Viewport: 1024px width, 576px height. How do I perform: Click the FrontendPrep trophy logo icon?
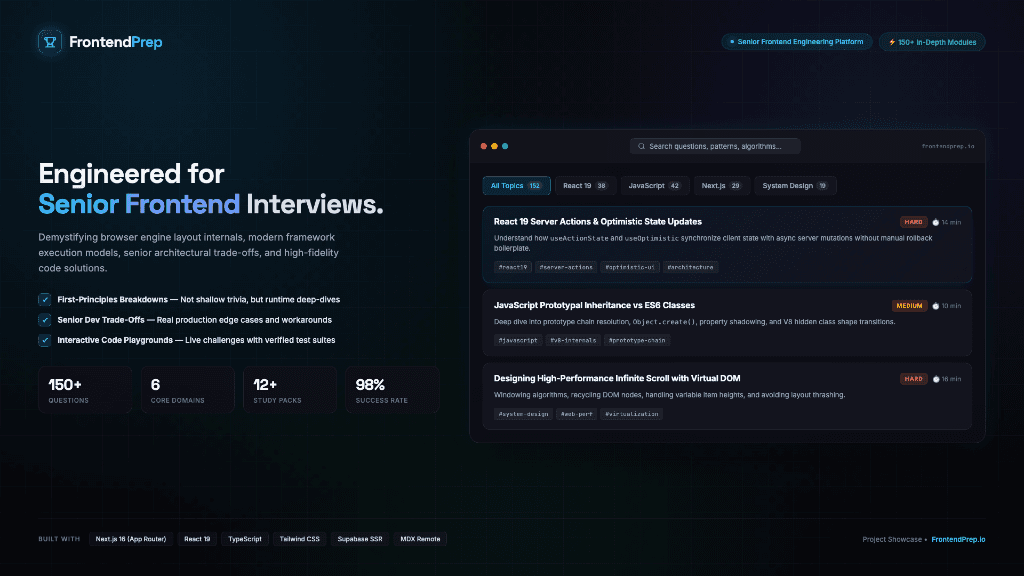pos(50,42)
